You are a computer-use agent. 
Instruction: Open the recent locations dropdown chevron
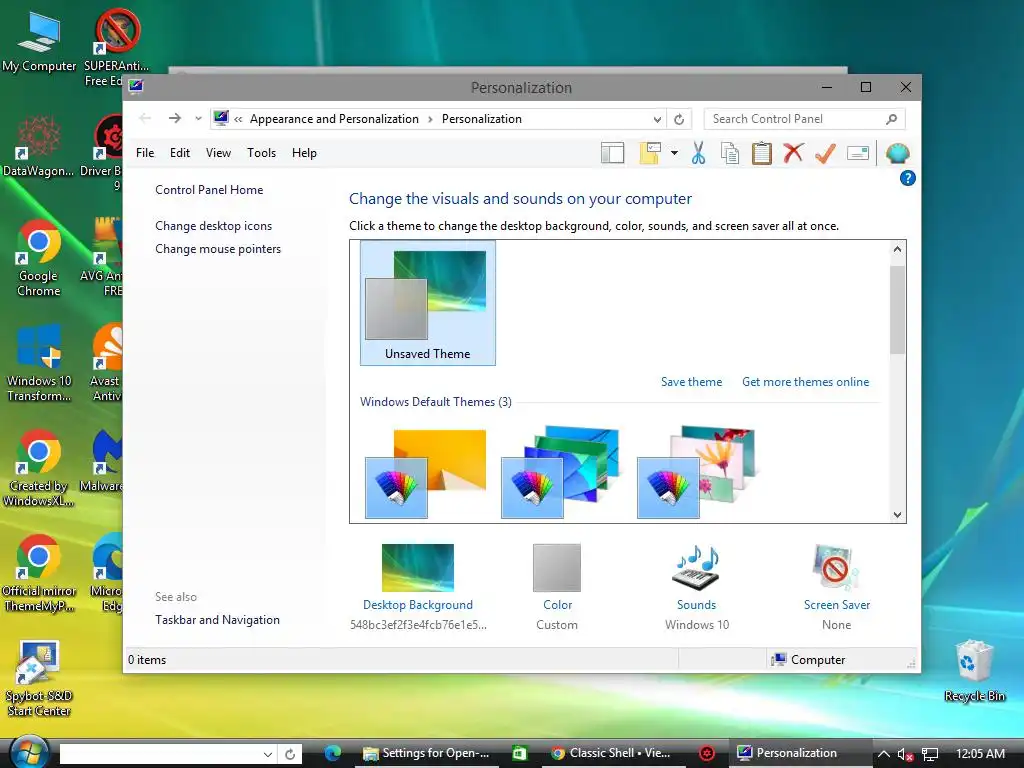click(x=198, y=119)
